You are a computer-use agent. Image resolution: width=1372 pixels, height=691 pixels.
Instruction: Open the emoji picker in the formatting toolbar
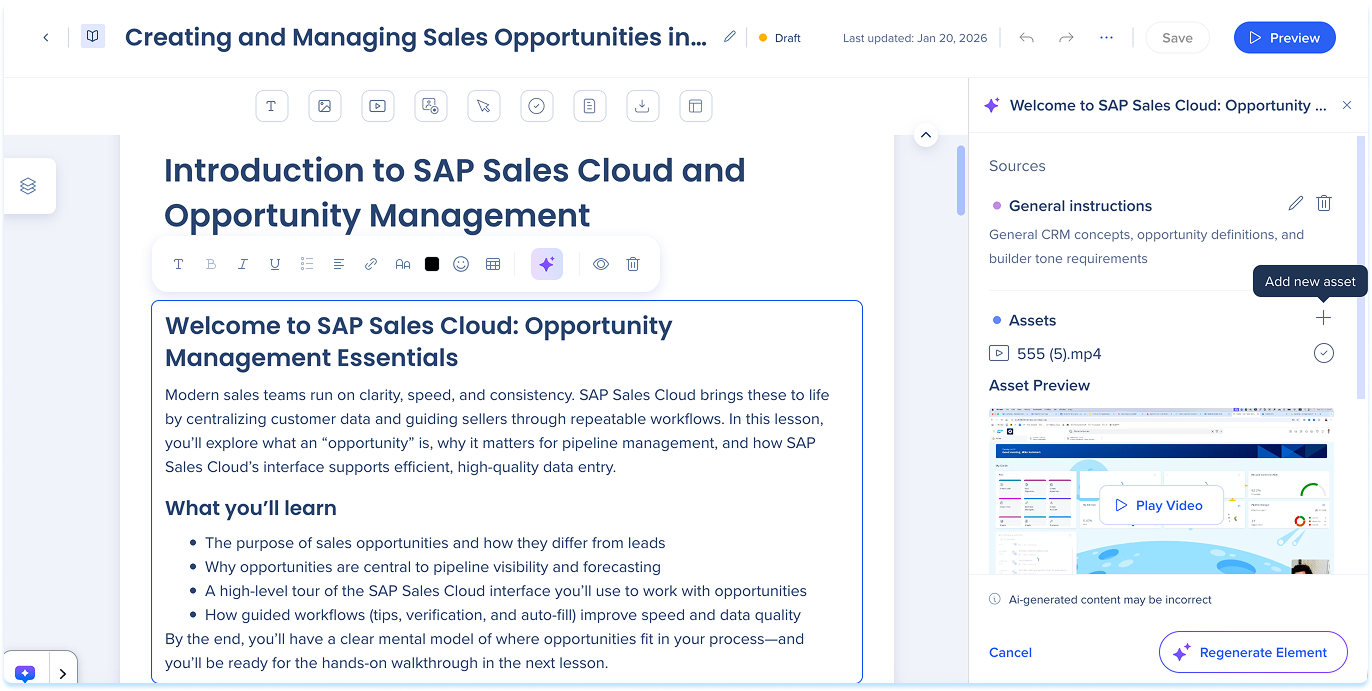pyautogui.click(x=461, y=264)
